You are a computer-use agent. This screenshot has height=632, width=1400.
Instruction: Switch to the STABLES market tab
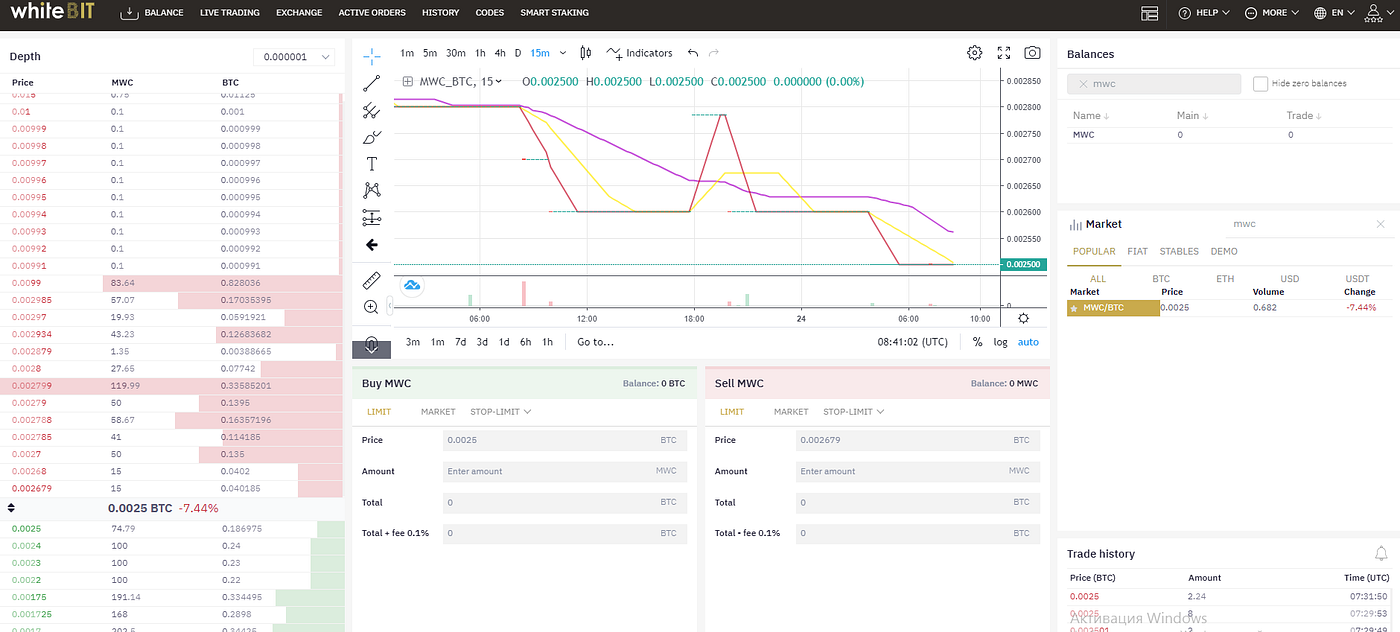1179,252
